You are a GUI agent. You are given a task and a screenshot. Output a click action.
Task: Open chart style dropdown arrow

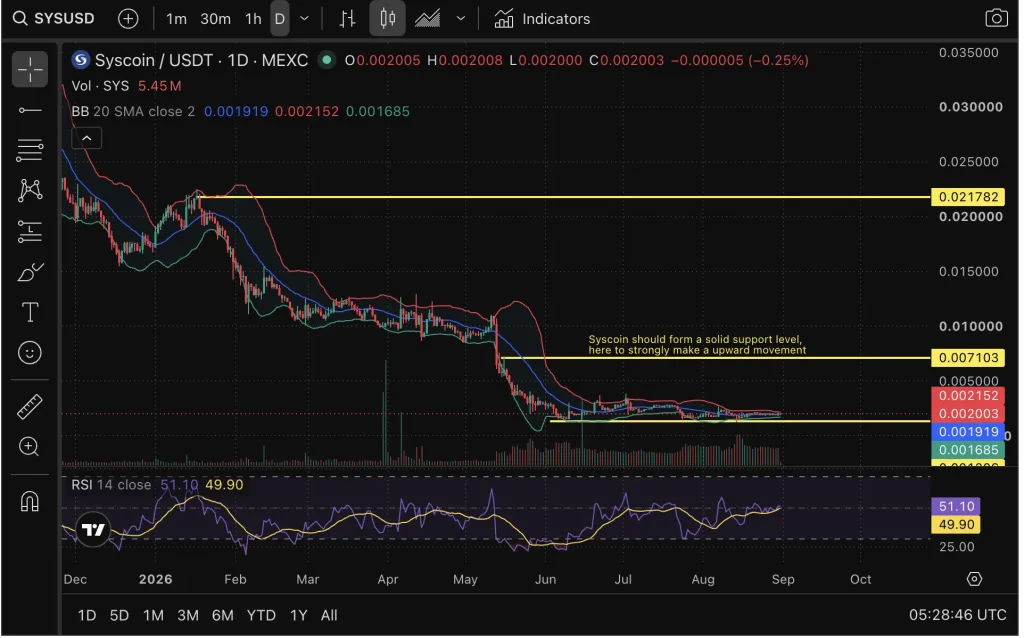(x=461, y=19)
